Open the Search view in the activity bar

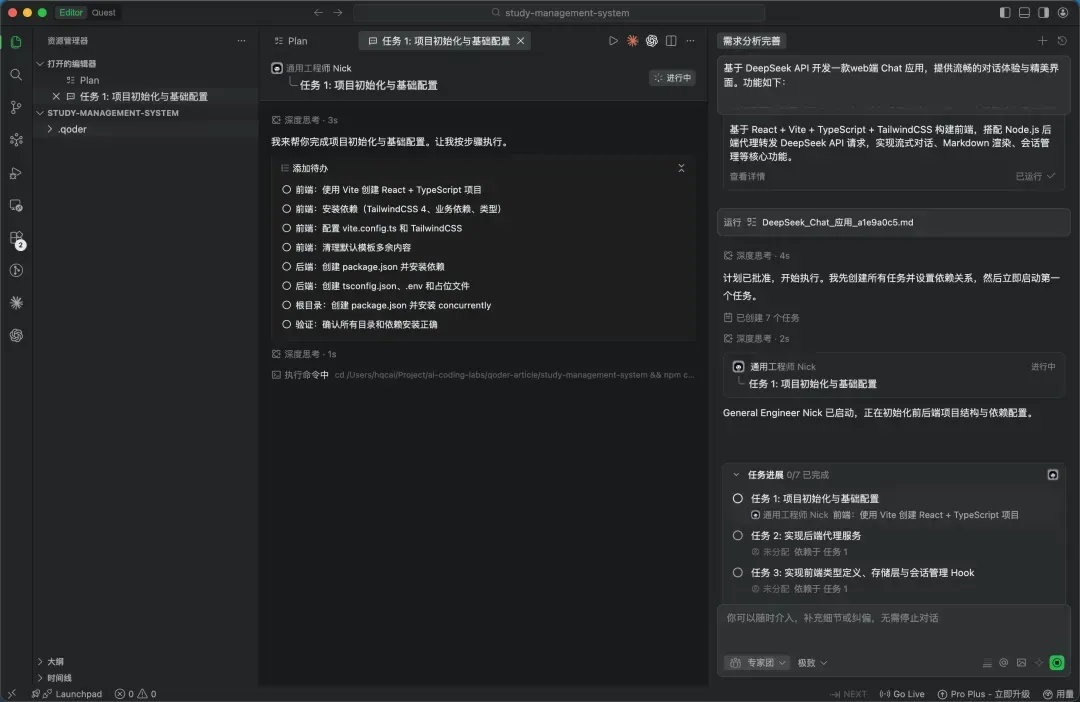(16, 75)
